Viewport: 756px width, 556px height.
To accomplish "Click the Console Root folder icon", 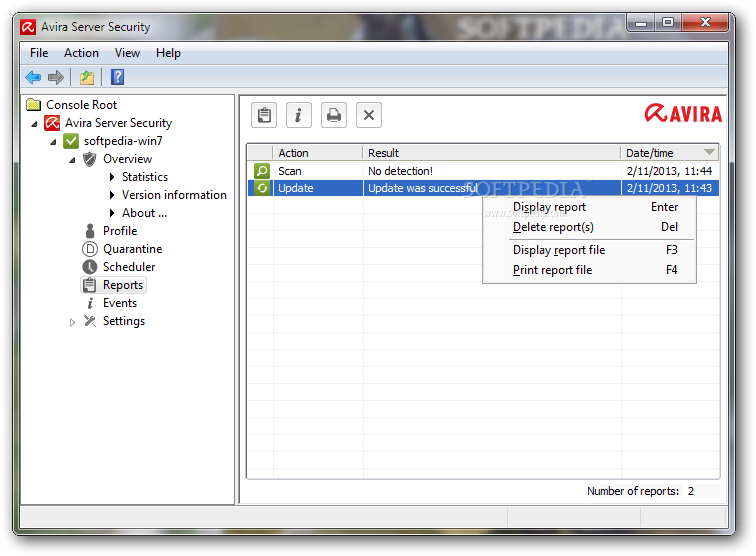I will (34, 105).
